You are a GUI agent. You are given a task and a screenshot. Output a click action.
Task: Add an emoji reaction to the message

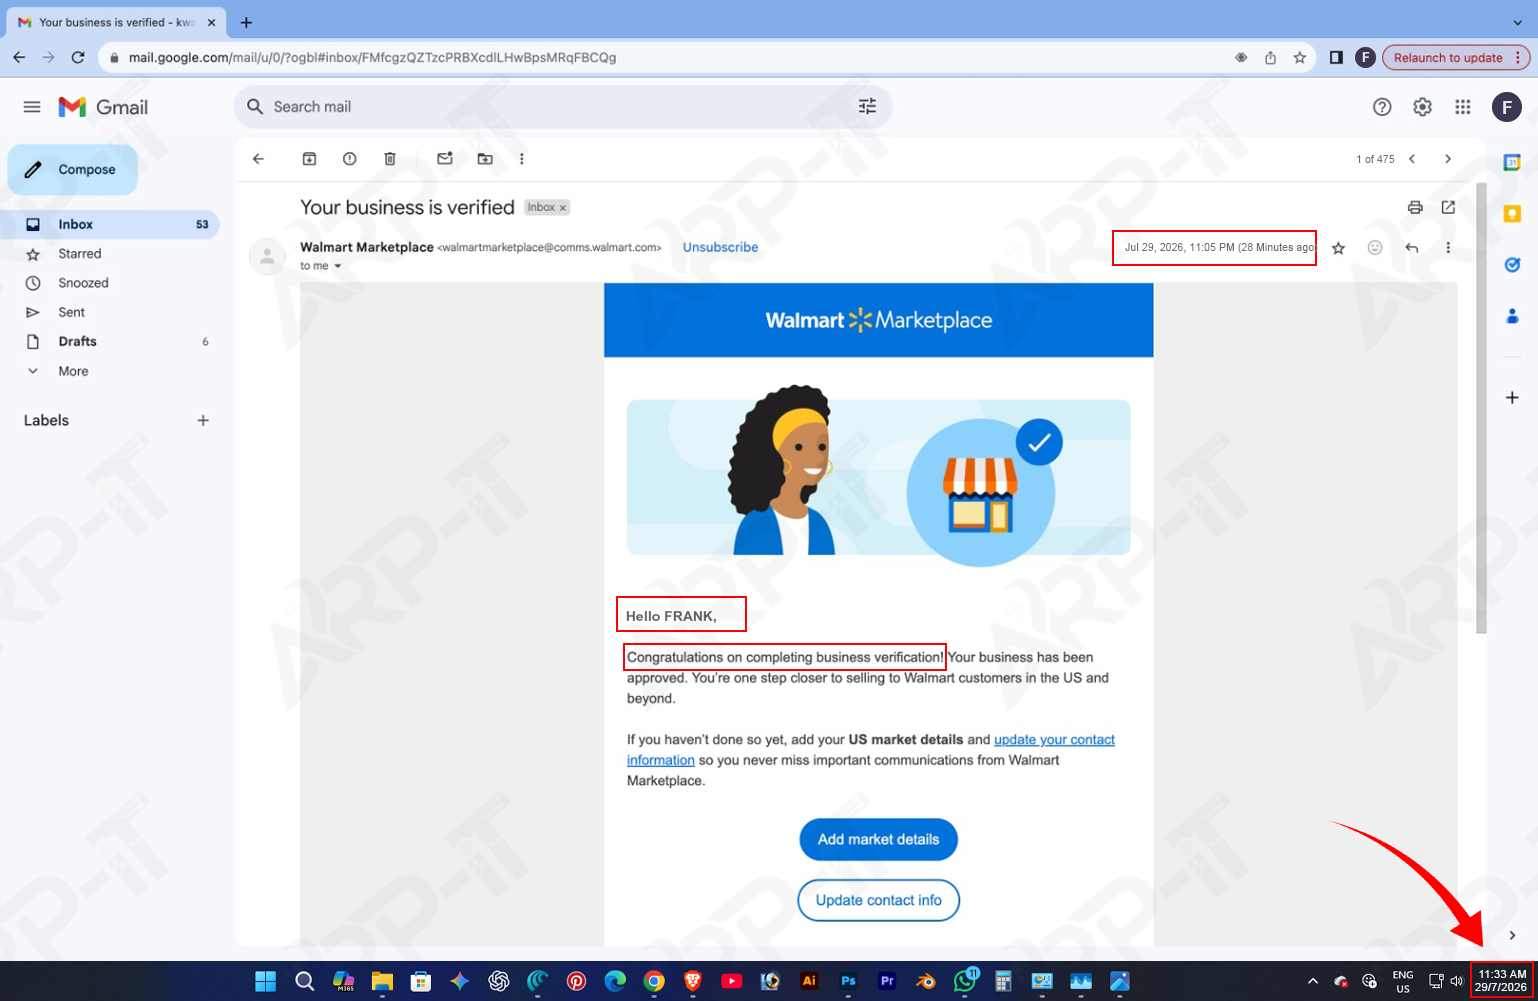1375,248
